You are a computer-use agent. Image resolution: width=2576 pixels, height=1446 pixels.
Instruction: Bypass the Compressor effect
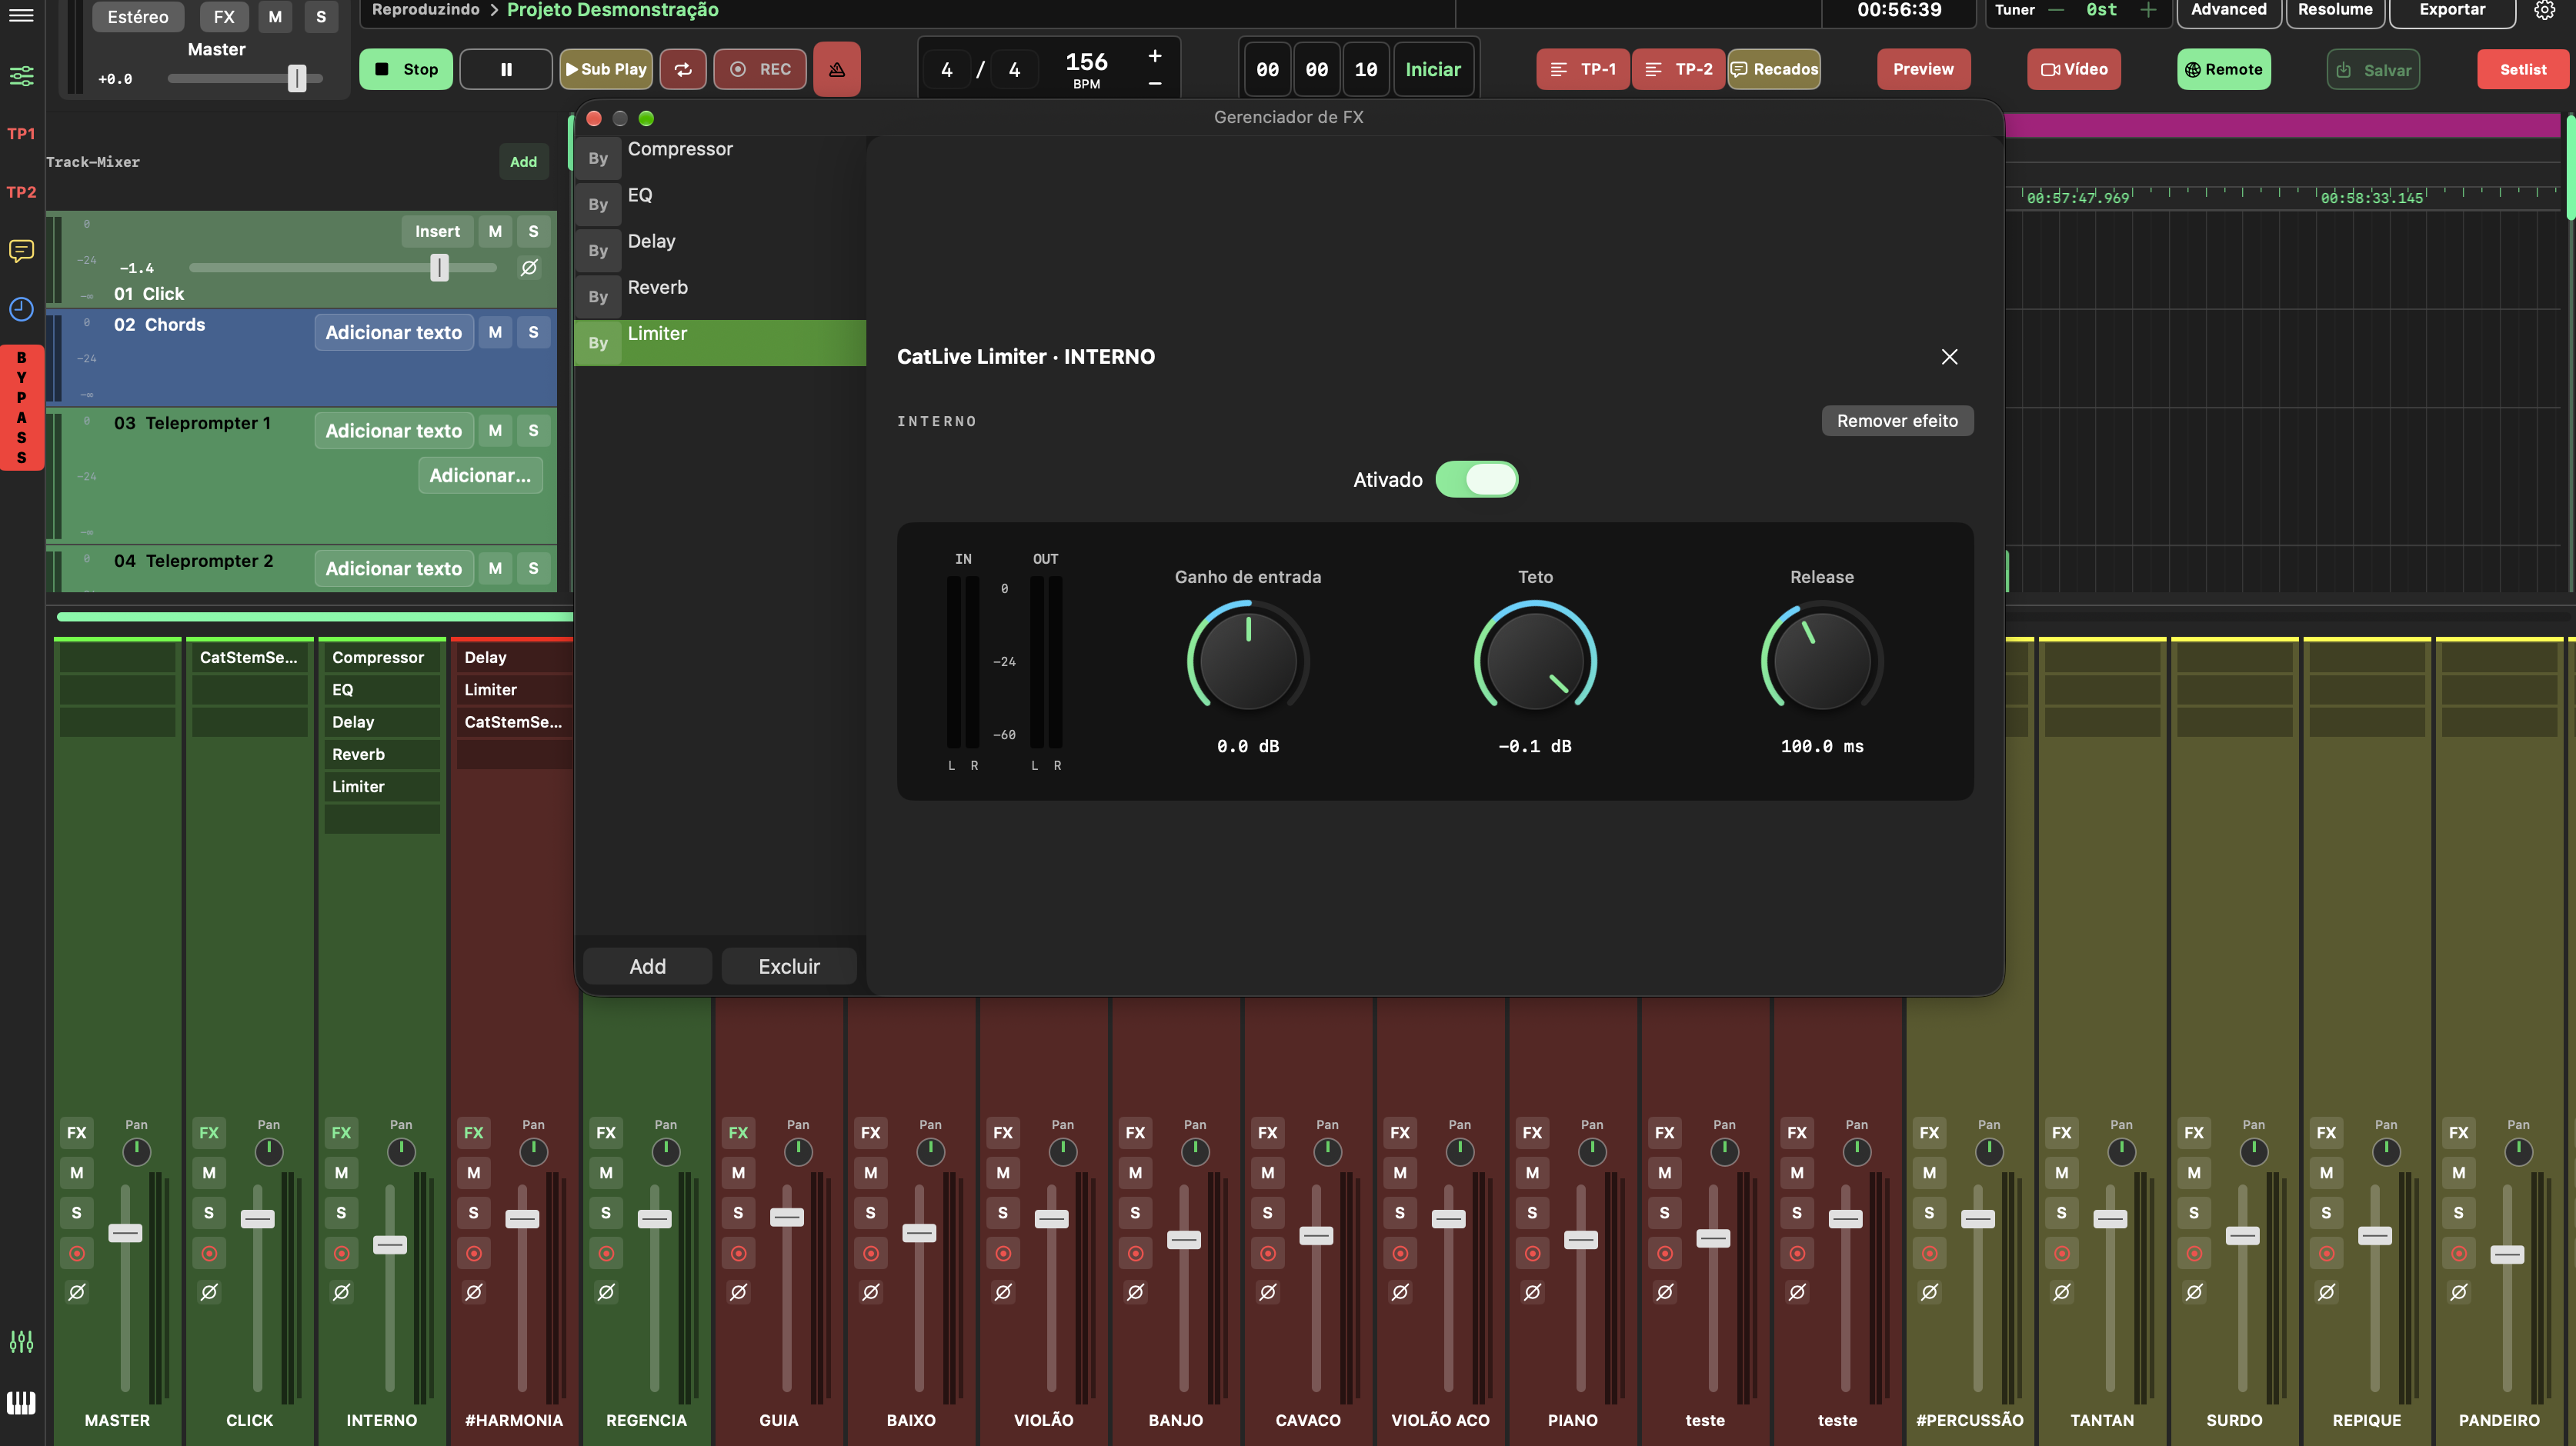[x=598, y=158]
